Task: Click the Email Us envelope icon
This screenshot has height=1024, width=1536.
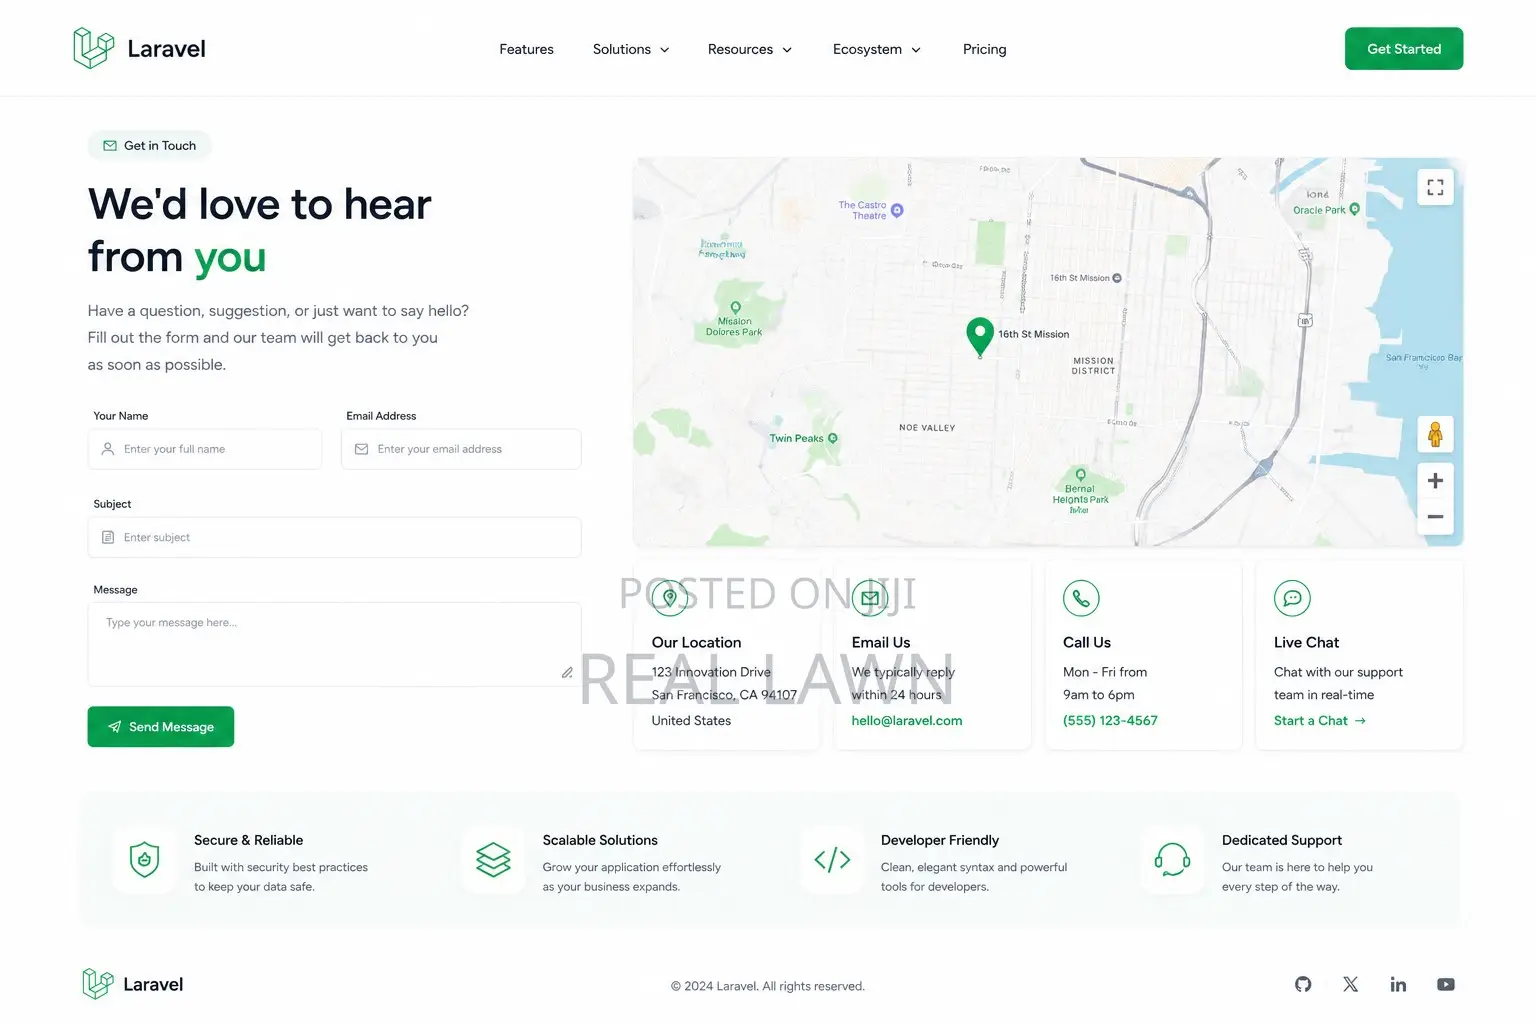Action: 870,598
